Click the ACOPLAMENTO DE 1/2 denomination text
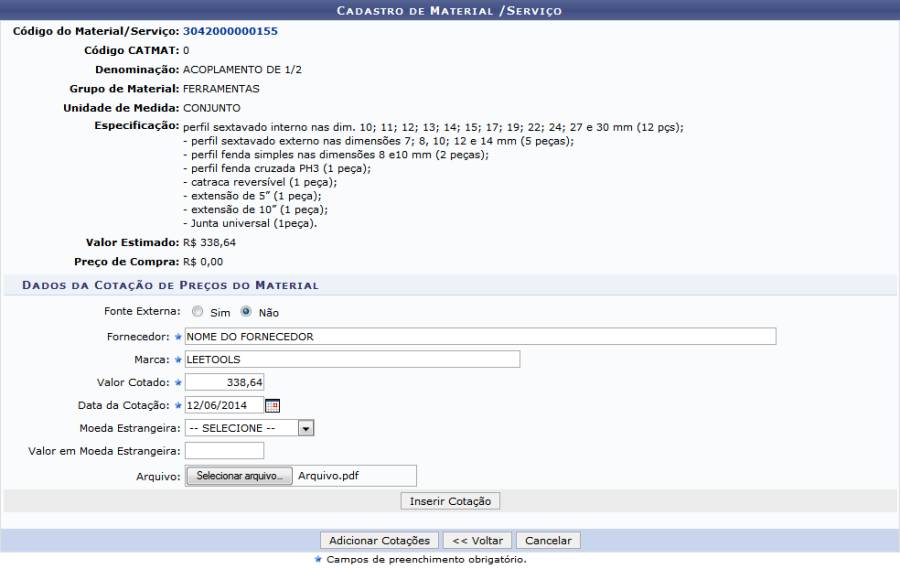Viewport: 900px width, 569px height. (x=242, y=69)
